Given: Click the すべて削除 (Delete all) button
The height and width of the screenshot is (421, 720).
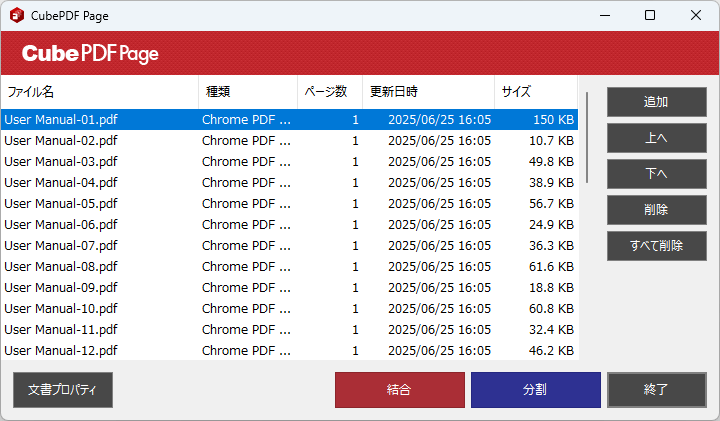Looking at the screenshot, I should (656, 246).
